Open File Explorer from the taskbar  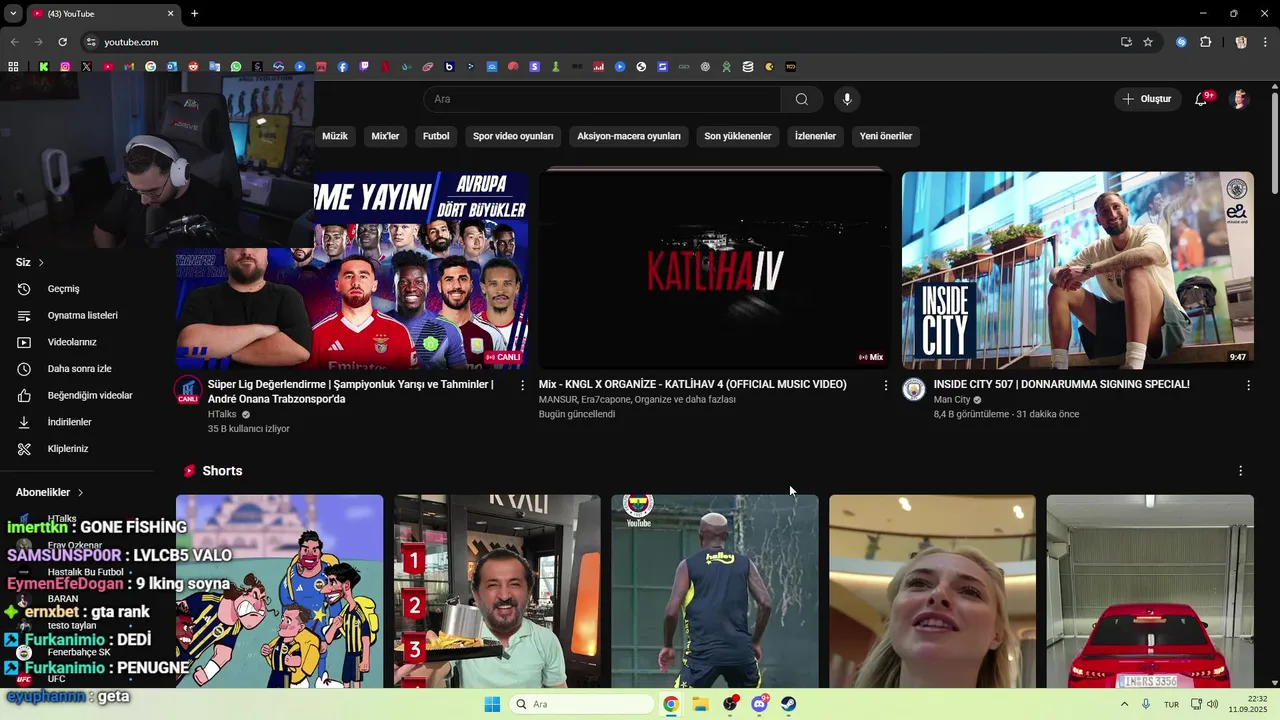pos(701,704)
